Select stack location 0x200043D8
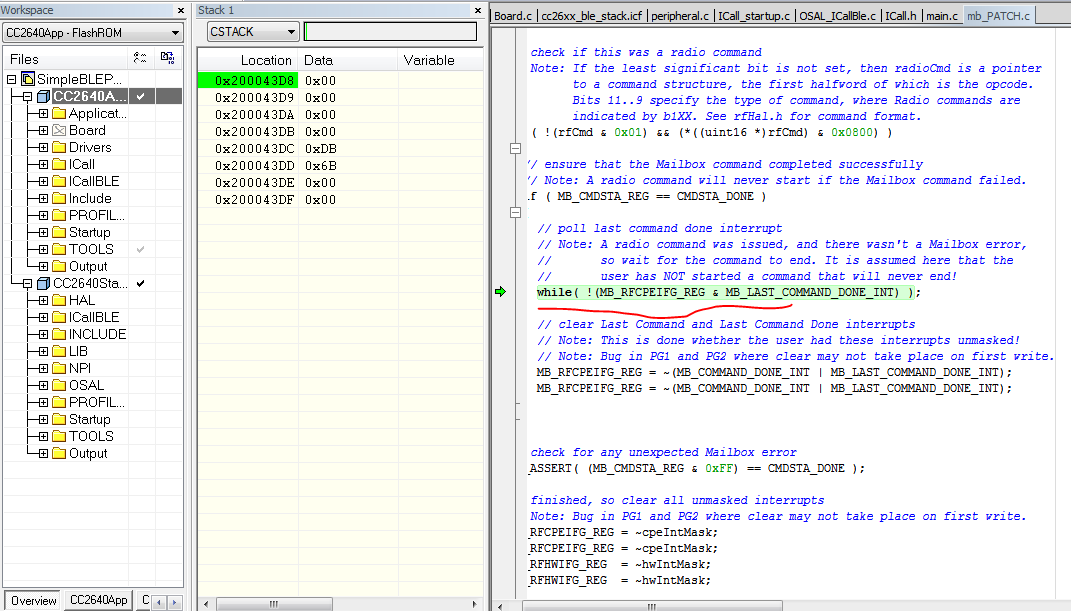 248,81
